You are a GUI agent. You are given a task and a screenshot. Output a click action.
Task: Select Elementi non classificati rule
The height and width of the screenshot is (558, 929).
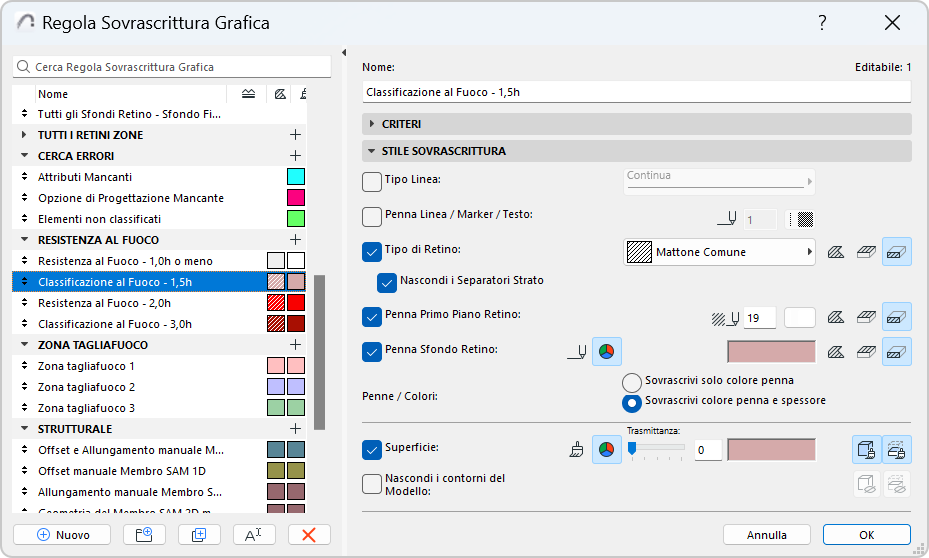pos(99,219)
